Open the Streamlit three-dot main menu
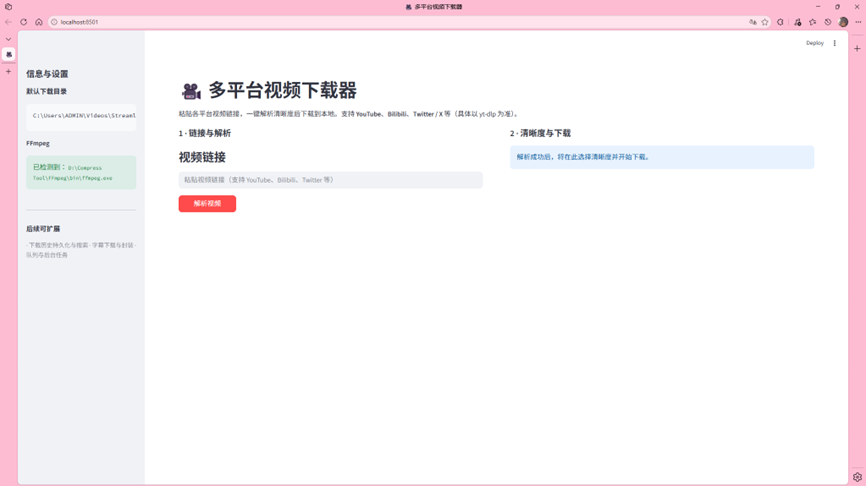This screenshot has height=486, width=866. tap(835, 43)
